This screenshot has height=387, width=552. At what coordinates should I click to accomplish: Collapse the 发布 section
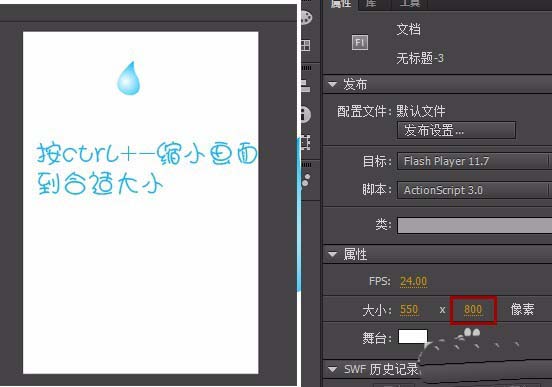coord(332,84)
